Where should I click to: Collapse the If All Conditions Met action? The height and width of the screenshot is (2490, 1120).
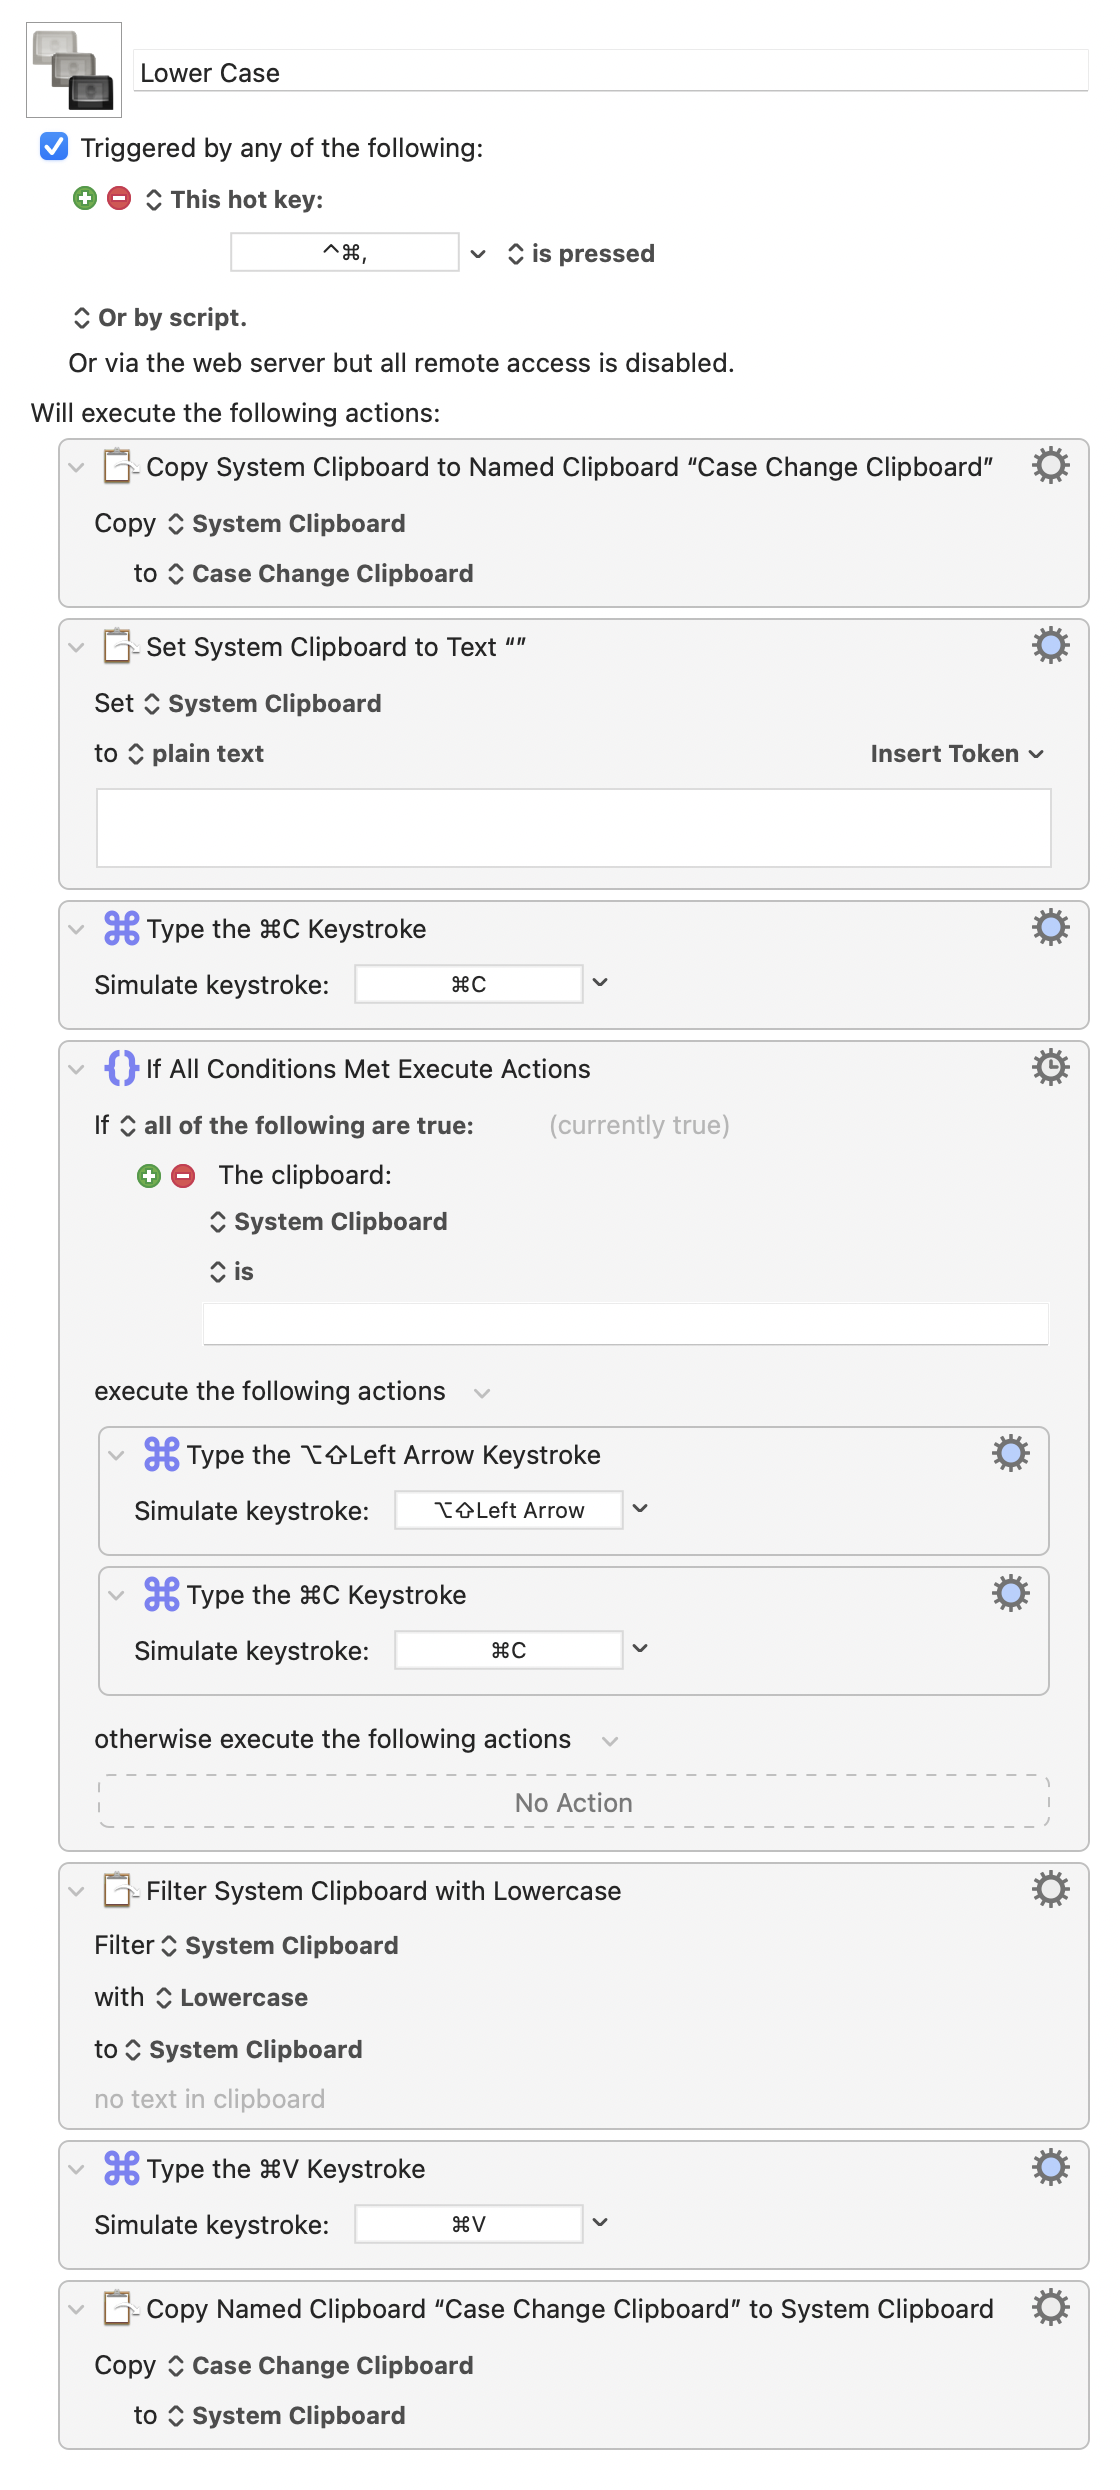pyautogui.click(x=77, y=1069)
